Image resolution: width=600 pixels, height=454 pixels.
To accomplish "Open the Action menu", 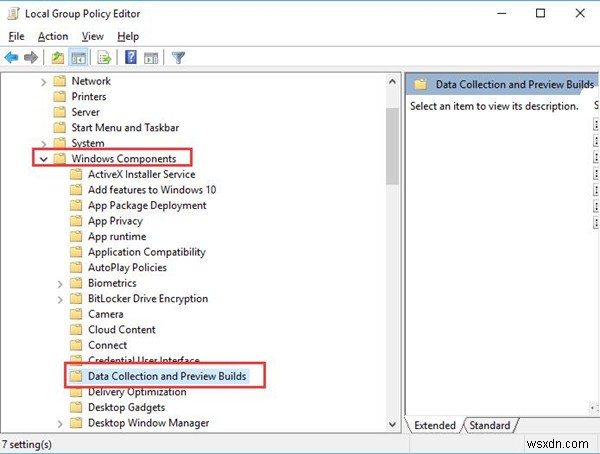I will pyautogui.click(x=53, y=36).
